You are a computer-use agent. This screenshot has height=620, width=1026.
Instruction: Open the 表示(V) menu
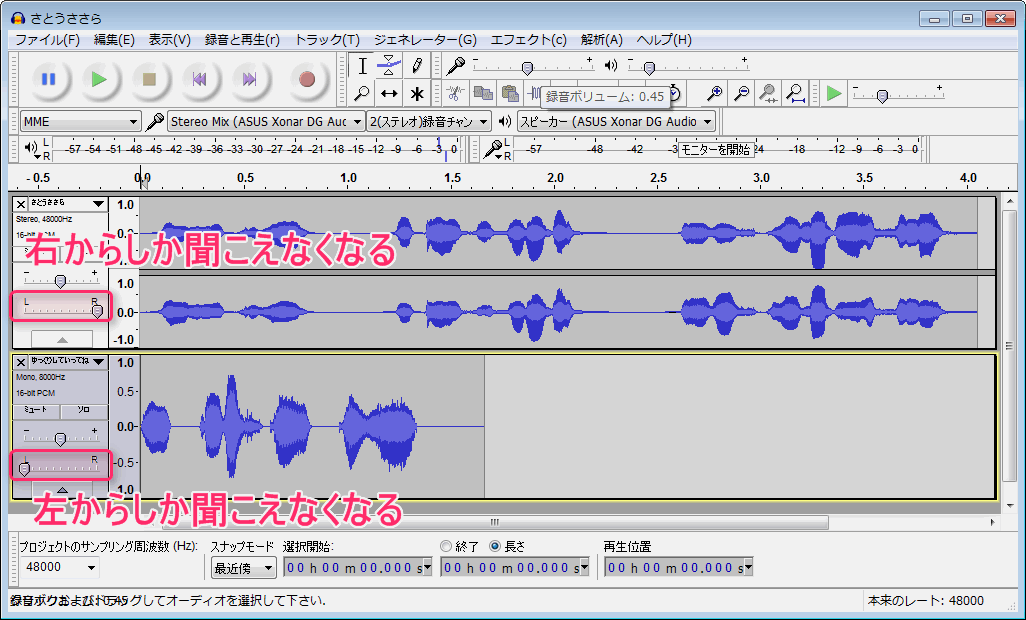(x=169, y=40)
